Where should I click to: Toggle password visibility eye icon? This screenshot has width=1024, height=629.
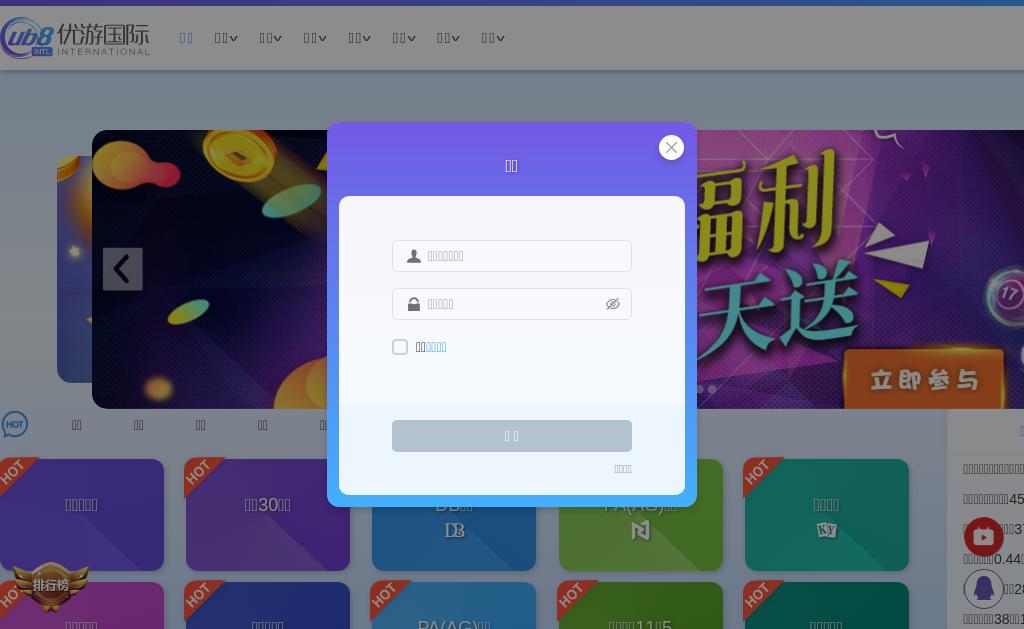click(x=613, y=304)
